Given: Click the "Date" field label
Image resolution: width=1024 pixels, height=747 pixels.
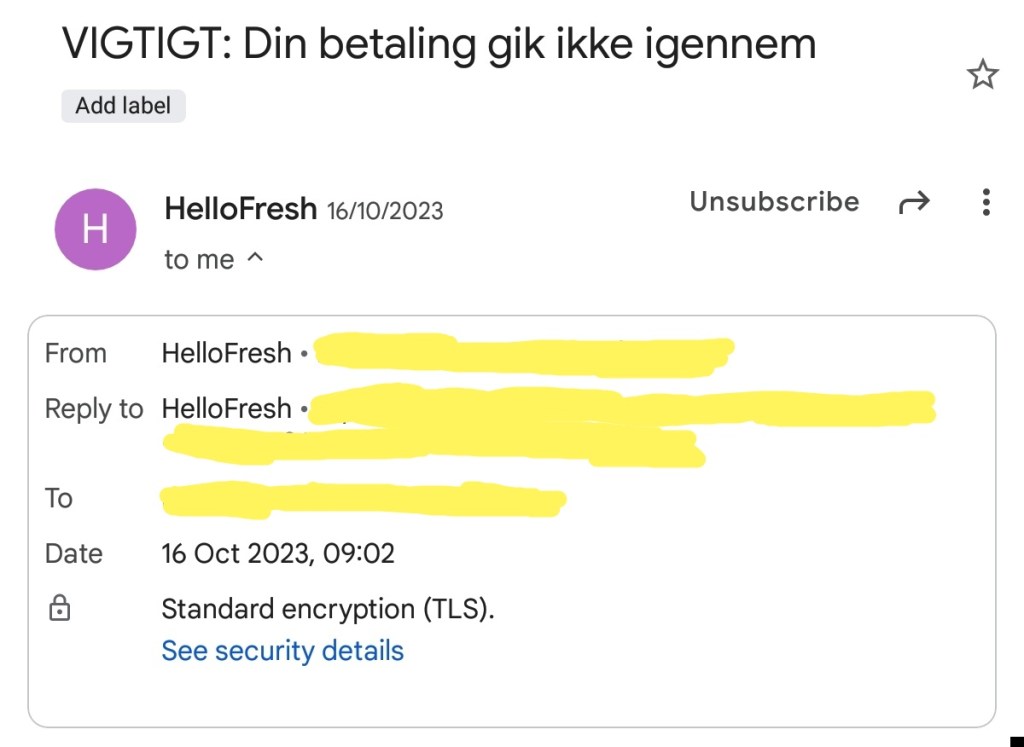Looking at the screenshot, I should (74, 553).
